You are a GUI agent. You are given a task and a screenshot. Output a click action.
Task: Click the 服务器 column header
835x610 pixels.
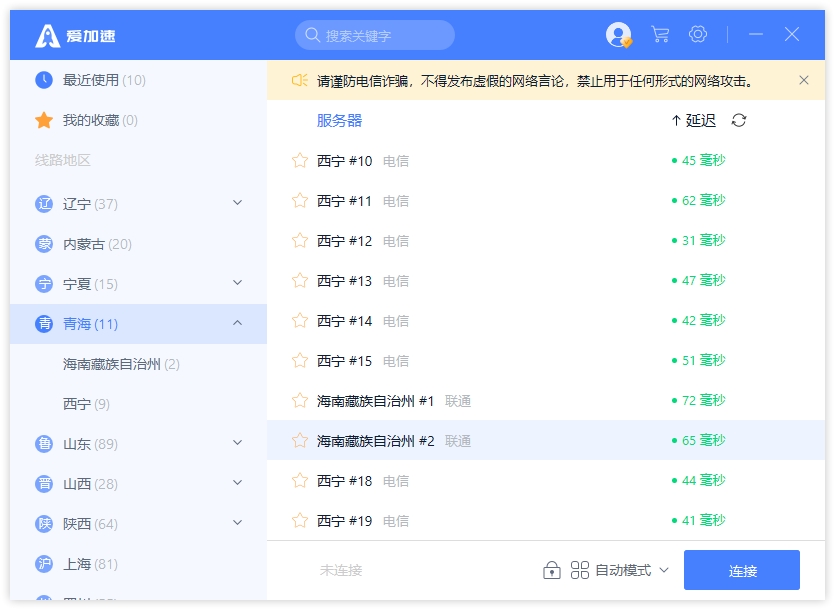click(x=339, y=120)
